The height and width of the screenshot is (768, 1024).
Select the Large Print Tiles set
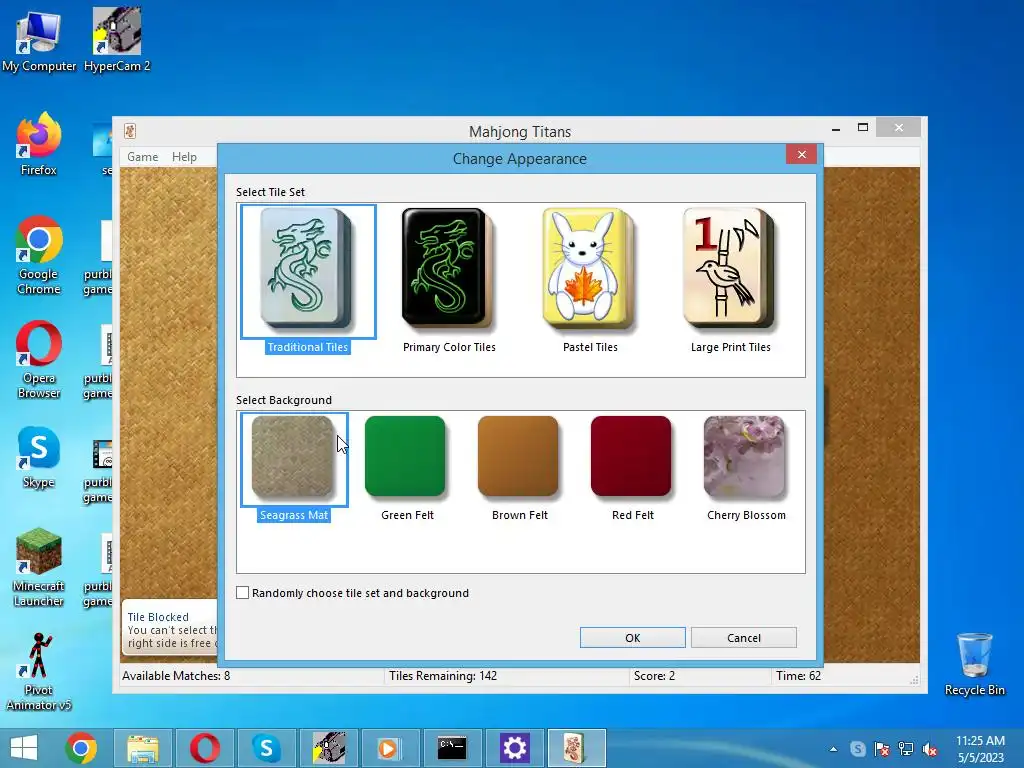click(x=729, y=268)
